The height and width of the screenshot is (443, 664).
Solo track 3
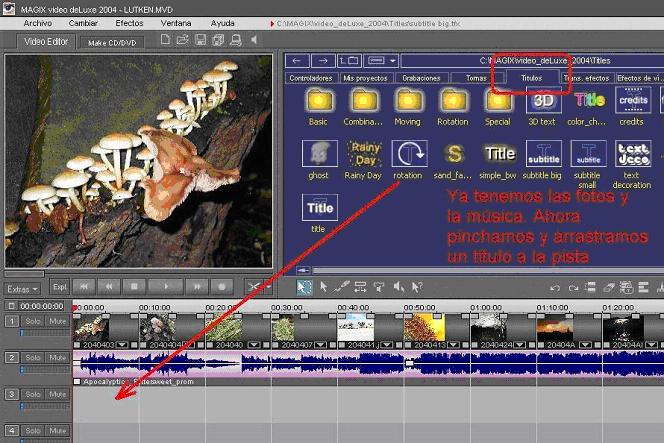pos(33,395)
